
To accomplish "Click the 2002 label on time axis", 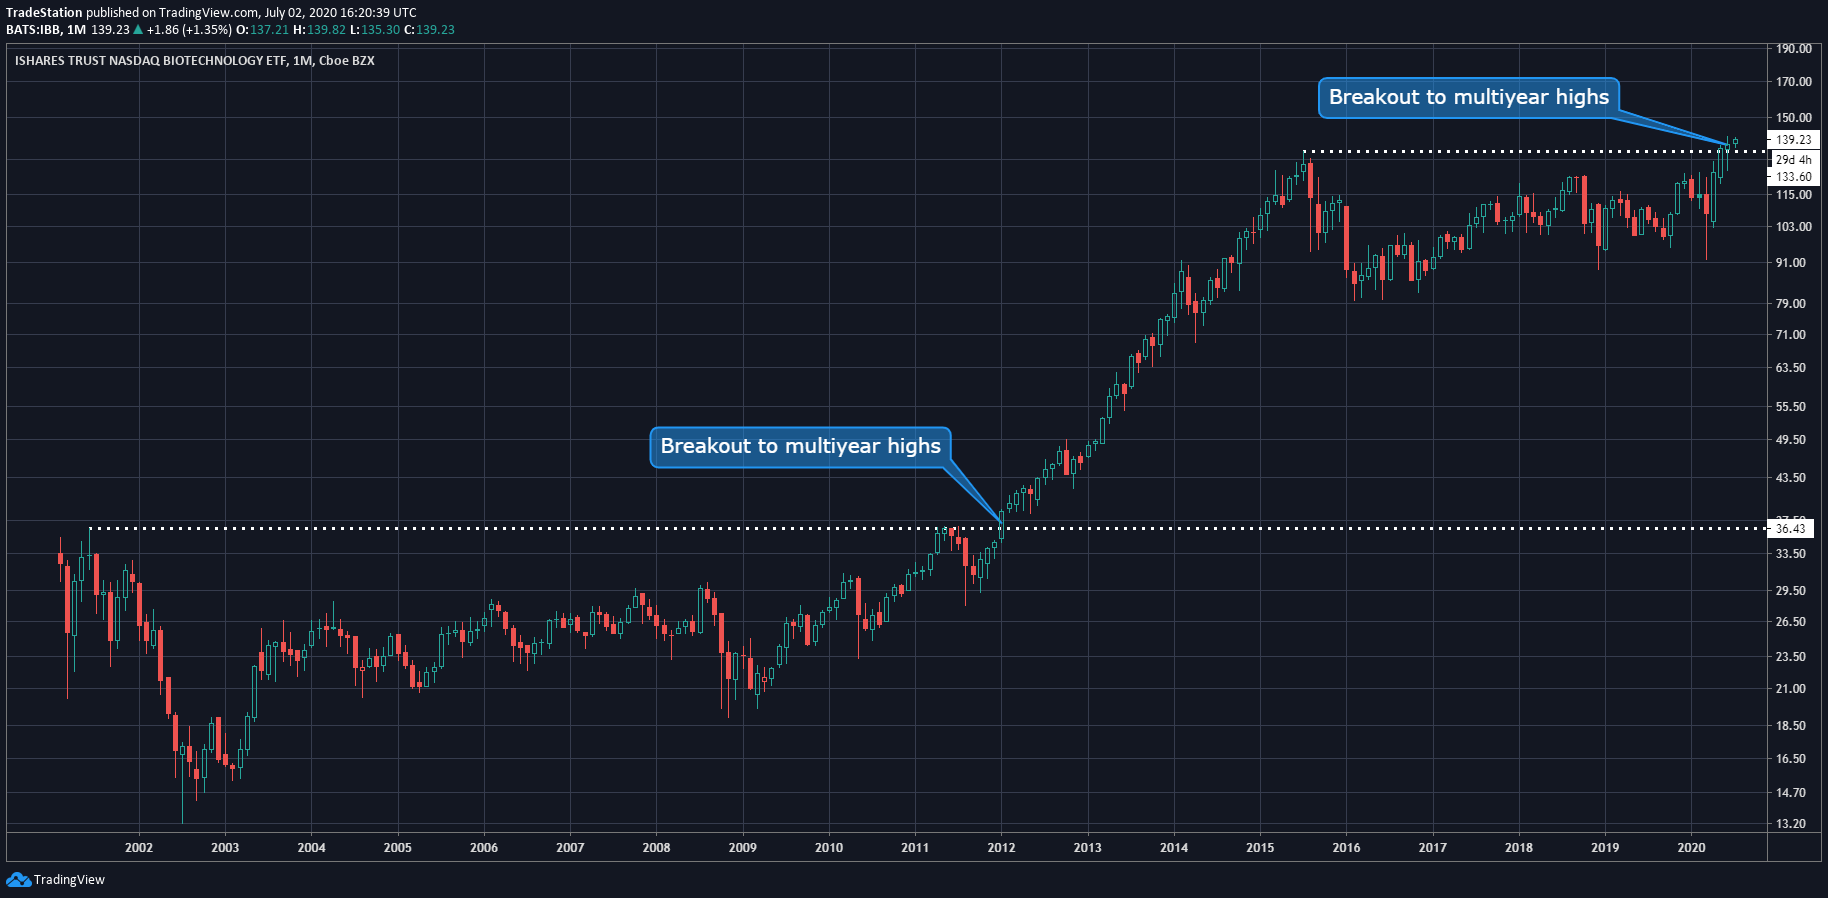I will pos(139,848).
